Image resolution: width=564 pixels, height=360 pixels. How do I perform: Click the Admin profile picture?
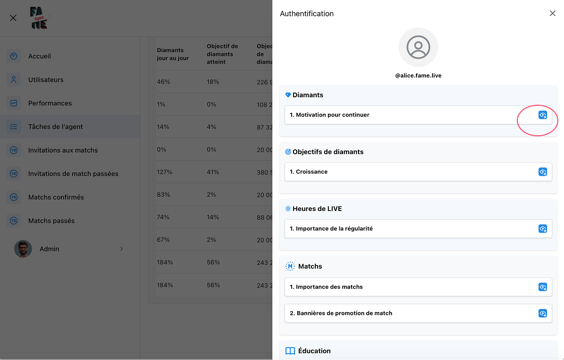coord(23,249)
